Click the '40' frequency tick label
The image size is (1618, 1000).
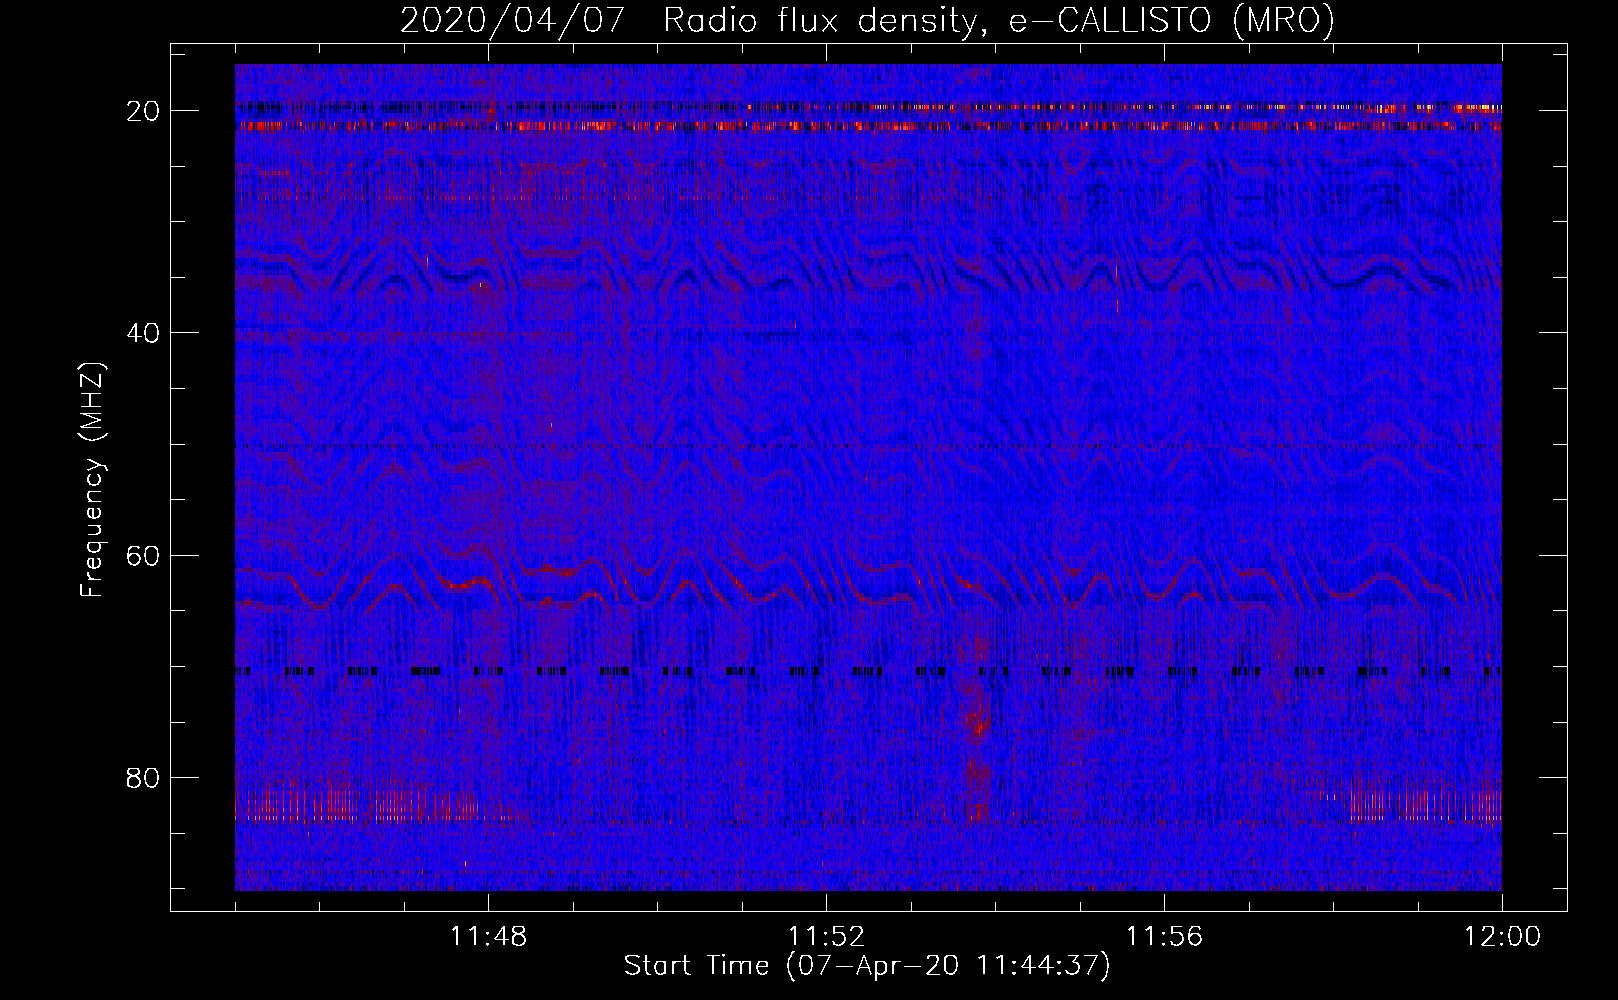(144, 333)
